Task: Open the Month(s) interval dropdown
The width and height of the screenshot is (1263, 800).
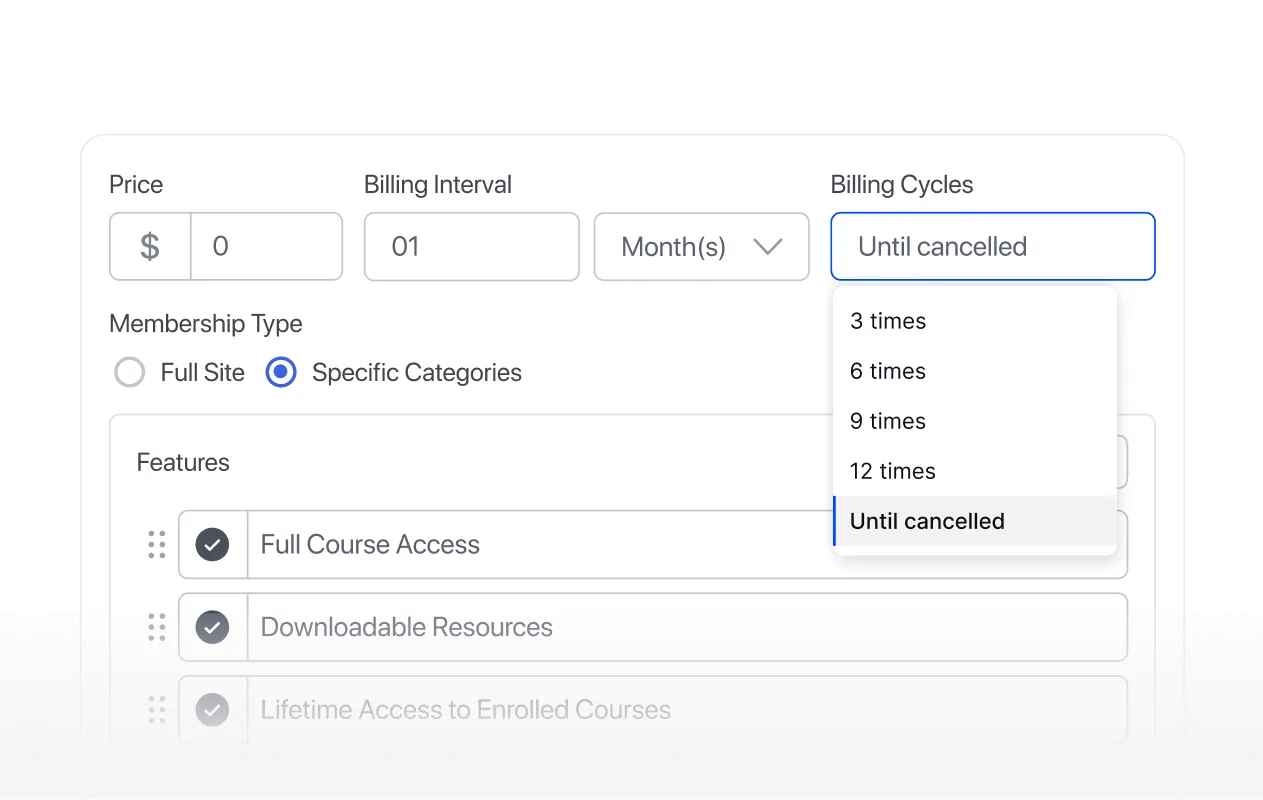Action: pos(701,246)
